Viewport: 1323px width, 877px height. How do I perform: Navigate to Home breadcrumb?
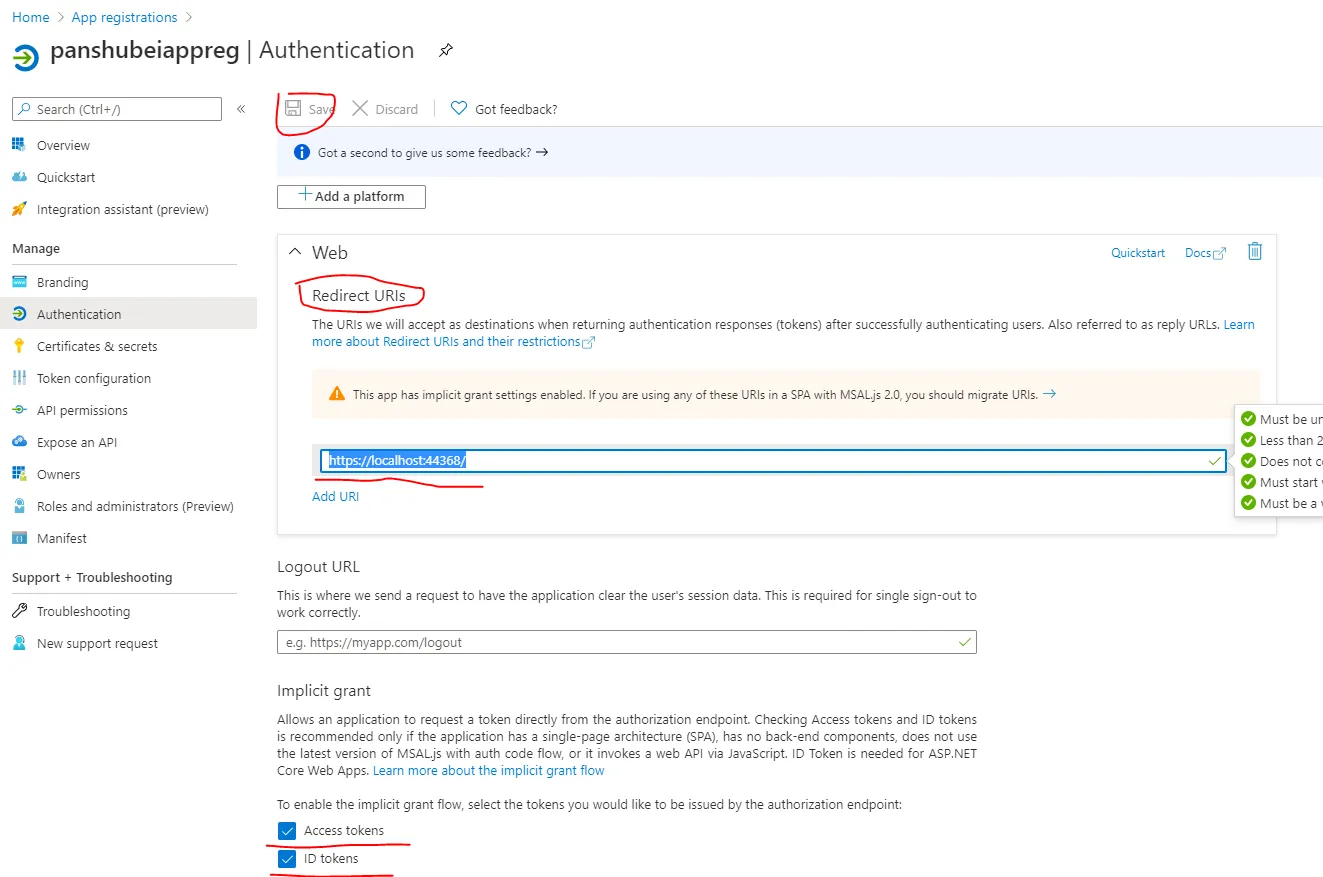[x=31, y=17]
